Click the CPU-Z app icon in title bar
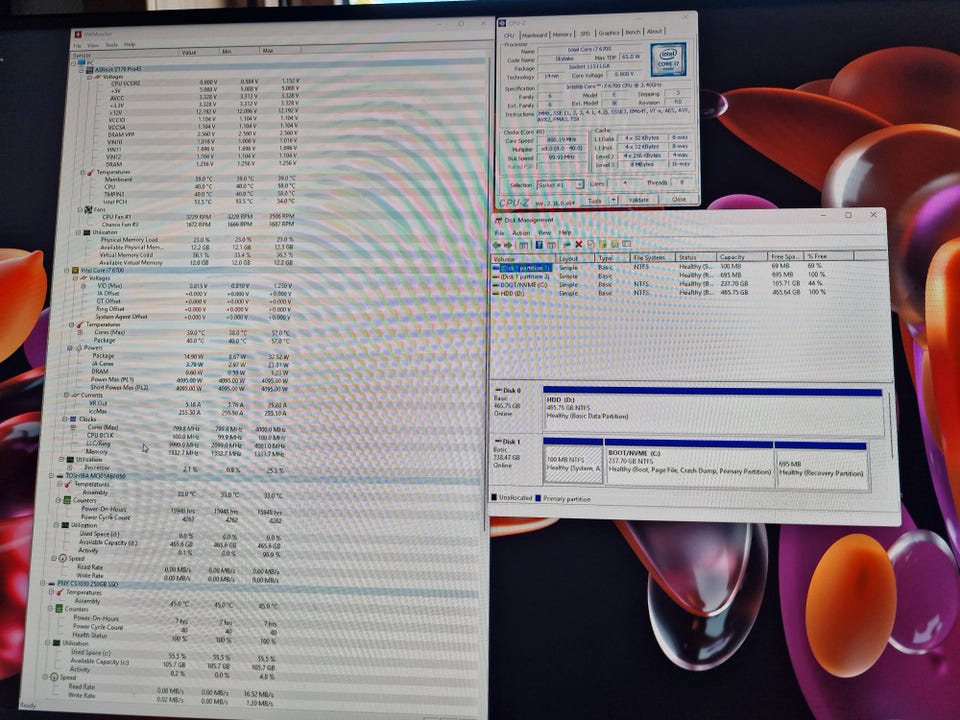Image resolution: width=960 pixels, height=720 pixels. (502, 23)
